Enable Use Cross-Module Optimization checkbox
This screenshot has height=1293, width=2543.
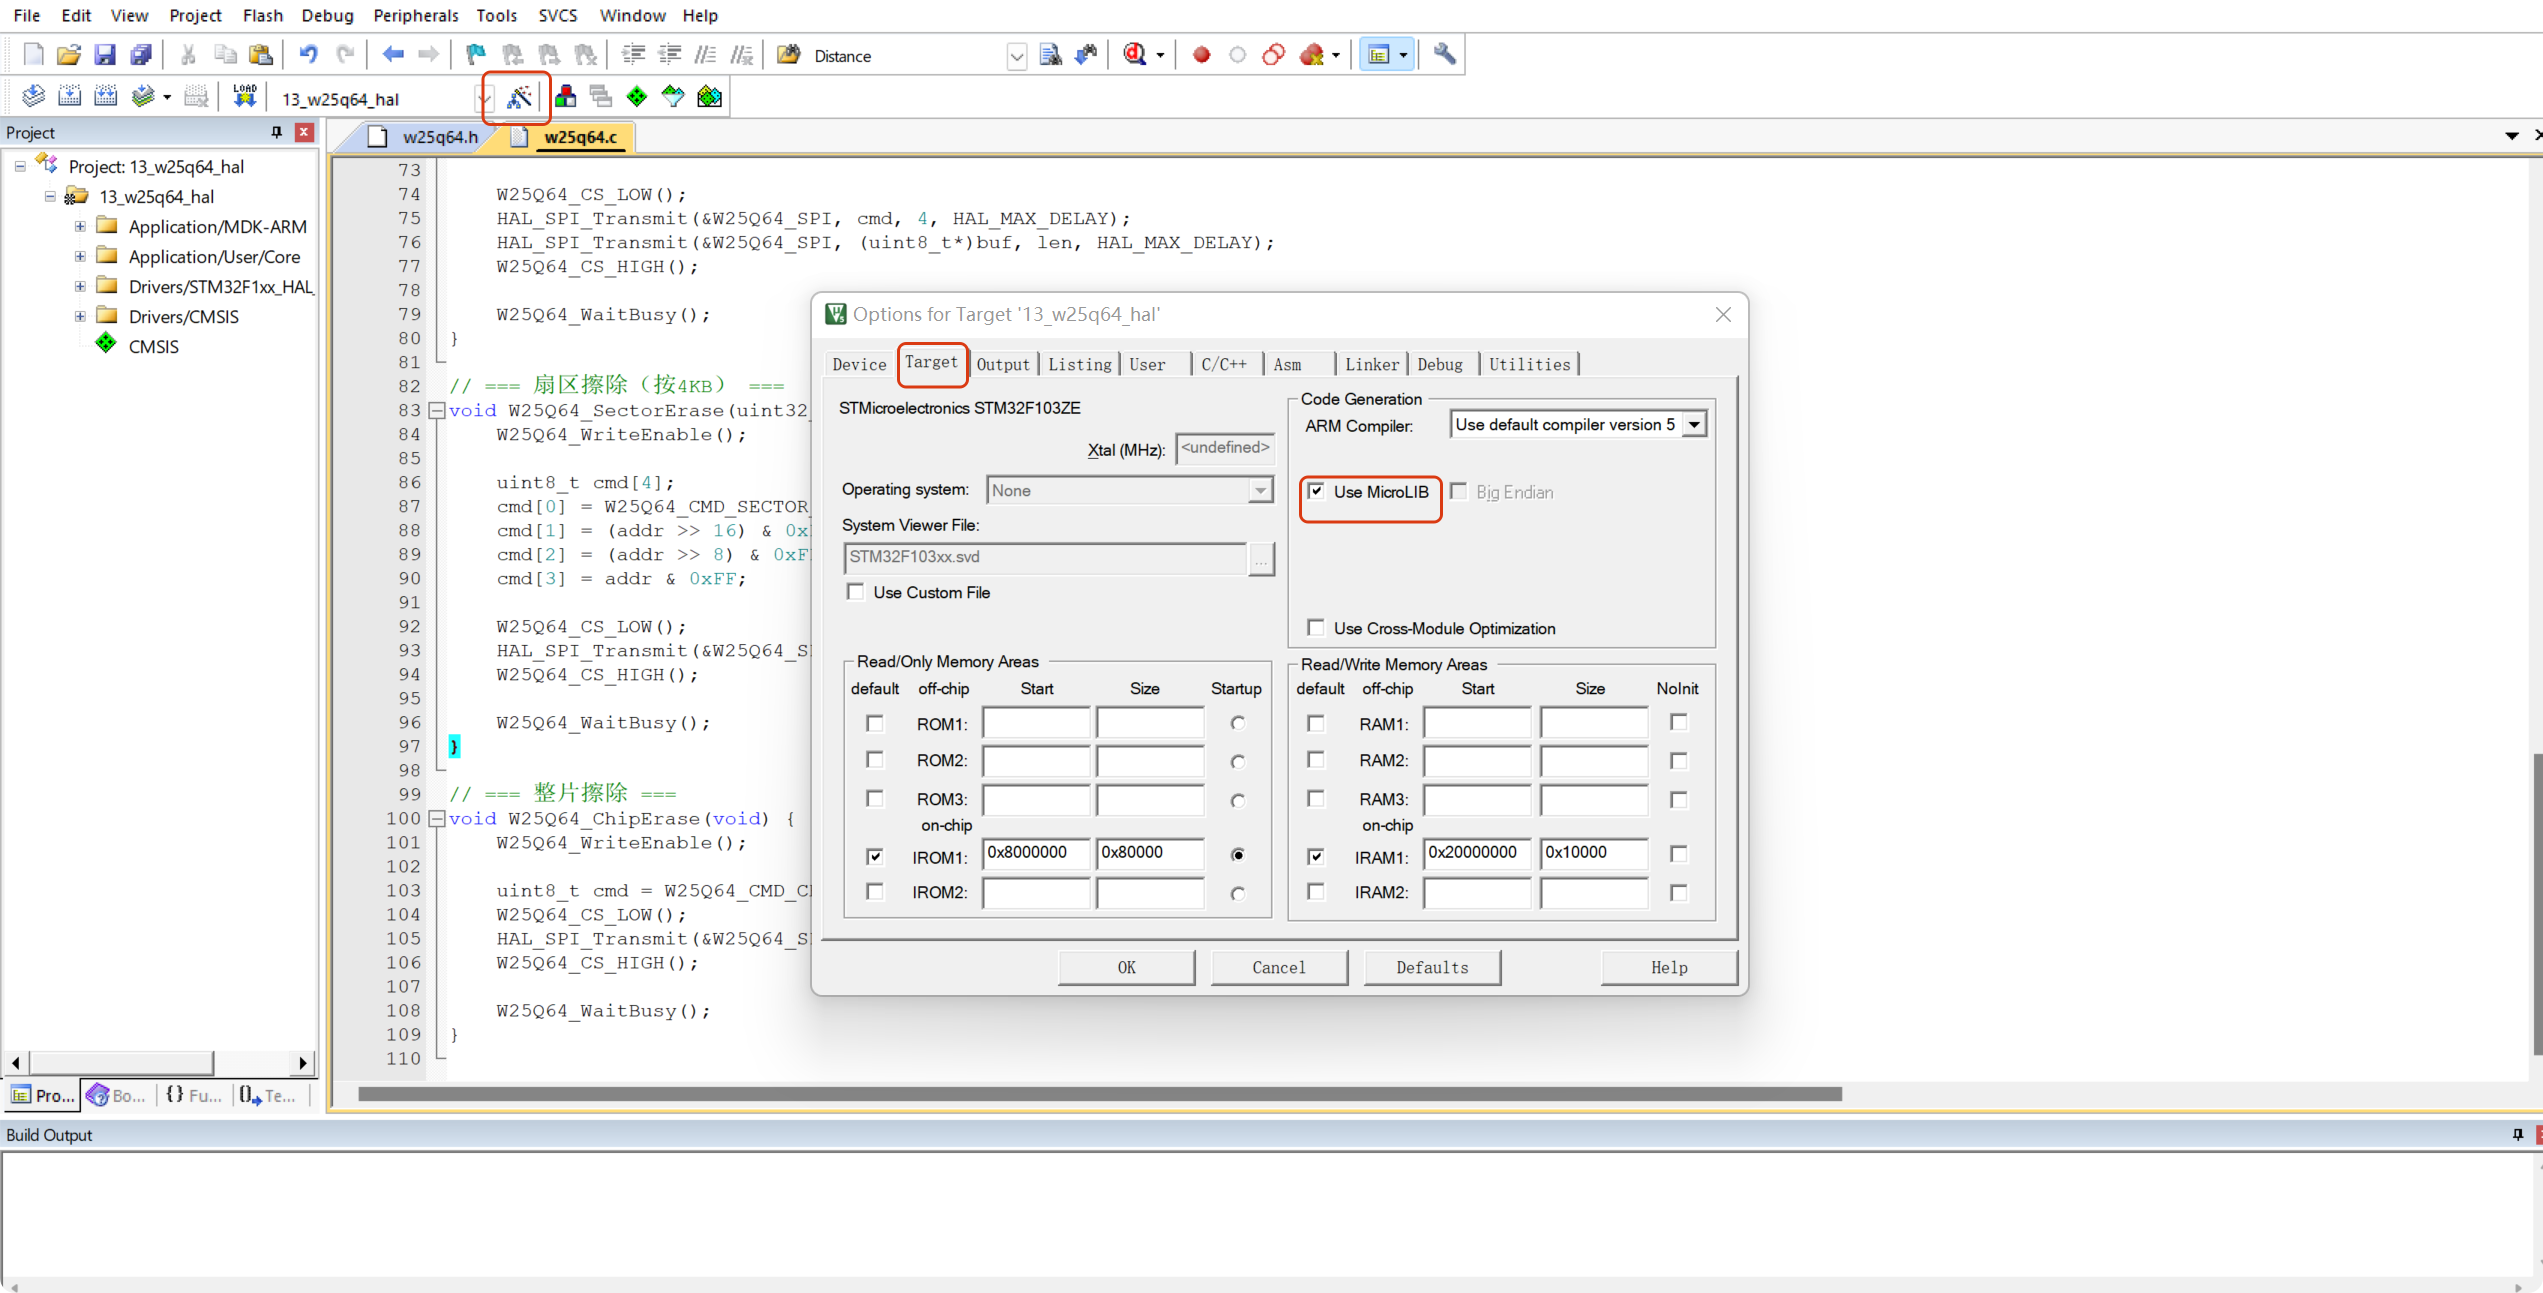[x=1316, y=628]
